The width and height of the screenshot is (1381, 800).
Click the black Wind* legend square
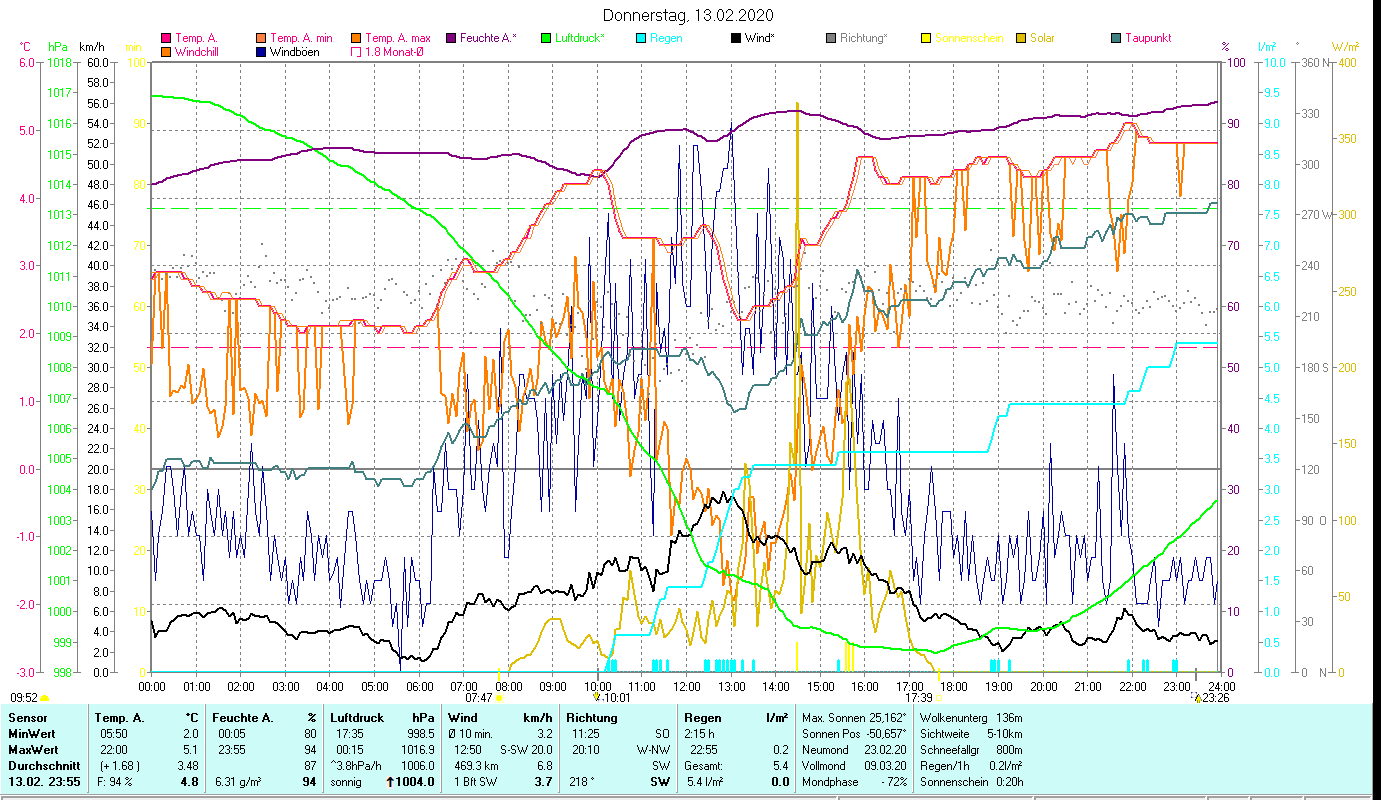pyautogui.click(x=736, y=38)
